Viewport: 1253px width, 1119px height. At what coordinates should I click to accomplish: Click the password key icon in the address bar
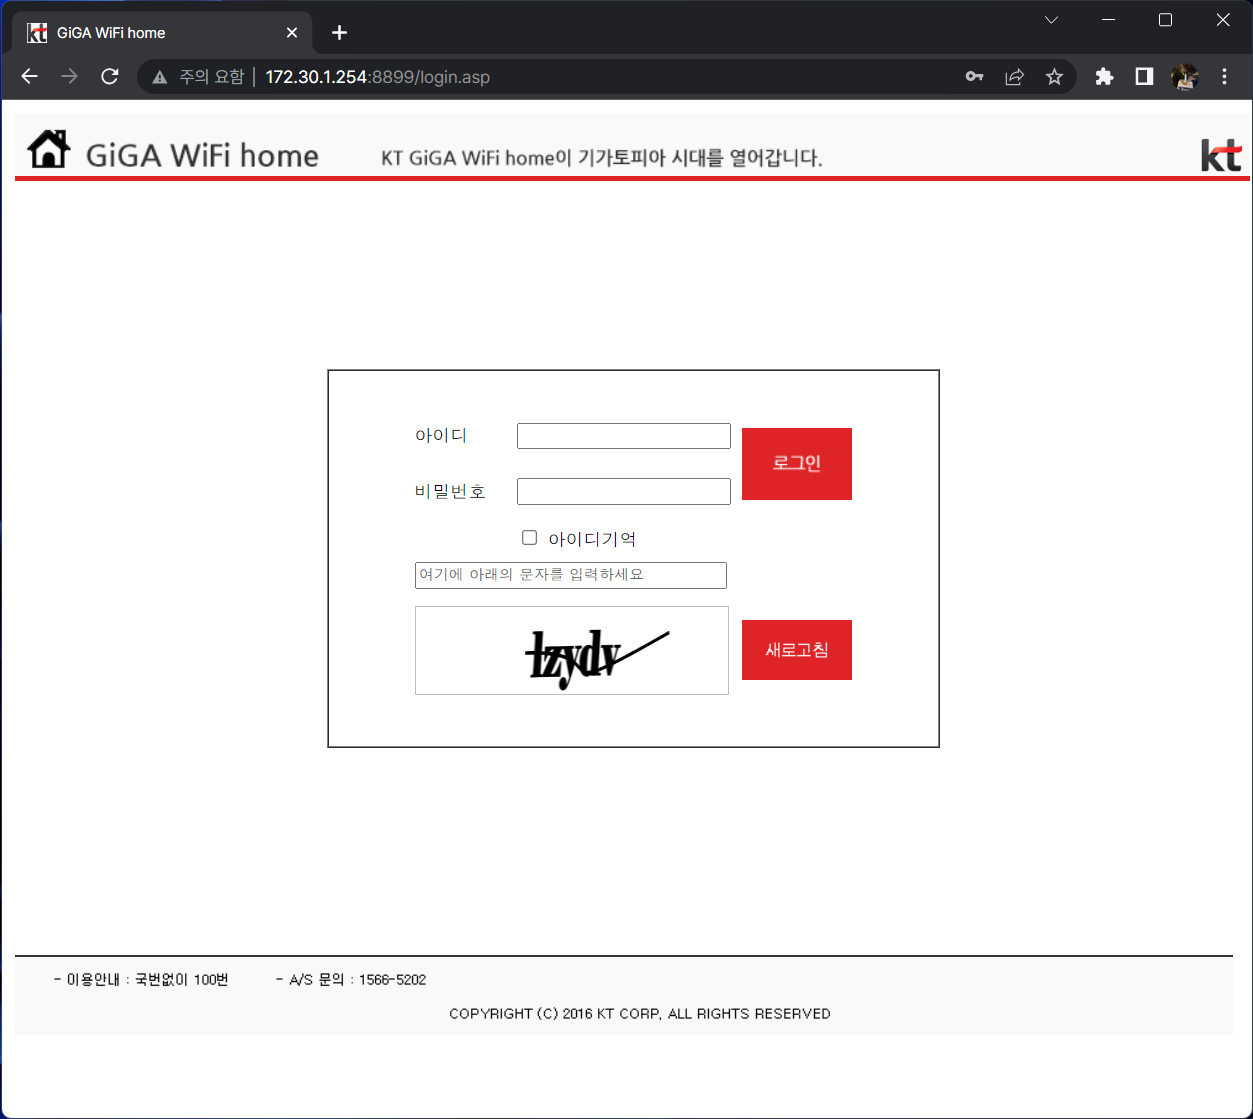(973, 76)
